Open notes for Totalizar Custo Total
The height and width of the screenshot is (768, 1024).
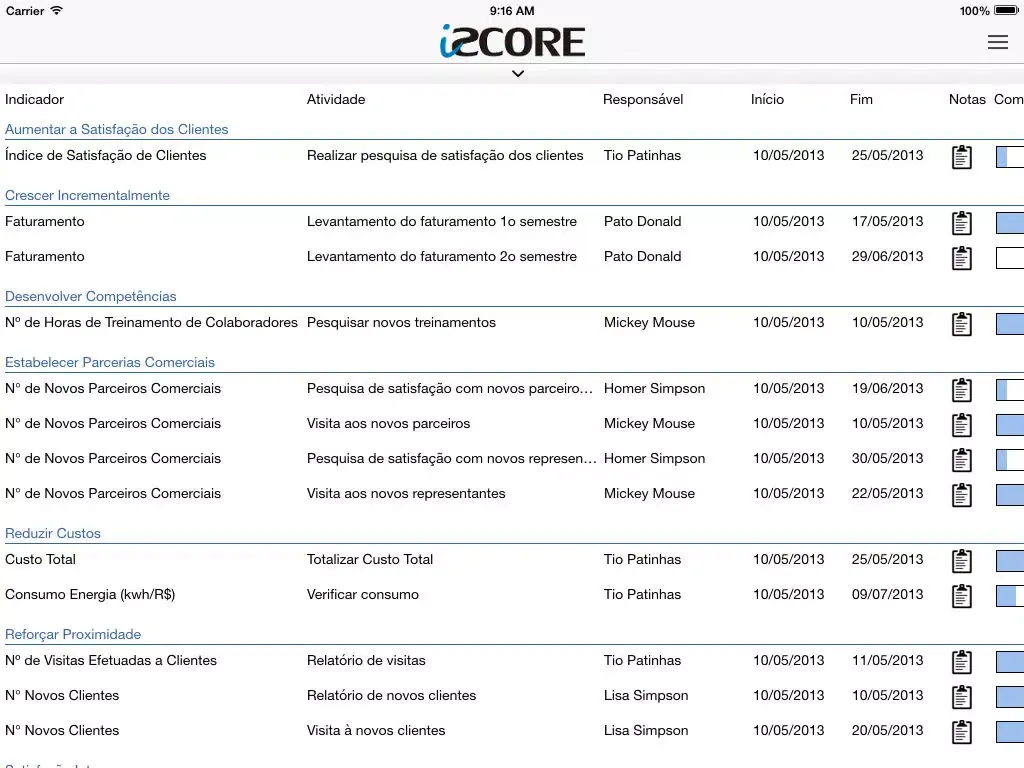(961, 561)
